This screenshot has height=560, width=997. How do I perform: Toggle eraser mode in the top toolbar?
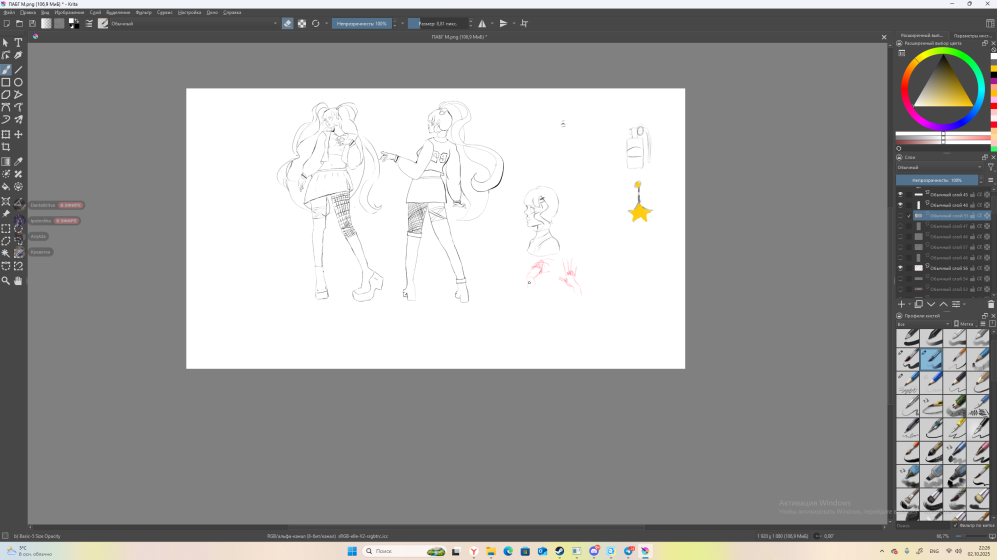pyautogui.click(x=288, y=23)
